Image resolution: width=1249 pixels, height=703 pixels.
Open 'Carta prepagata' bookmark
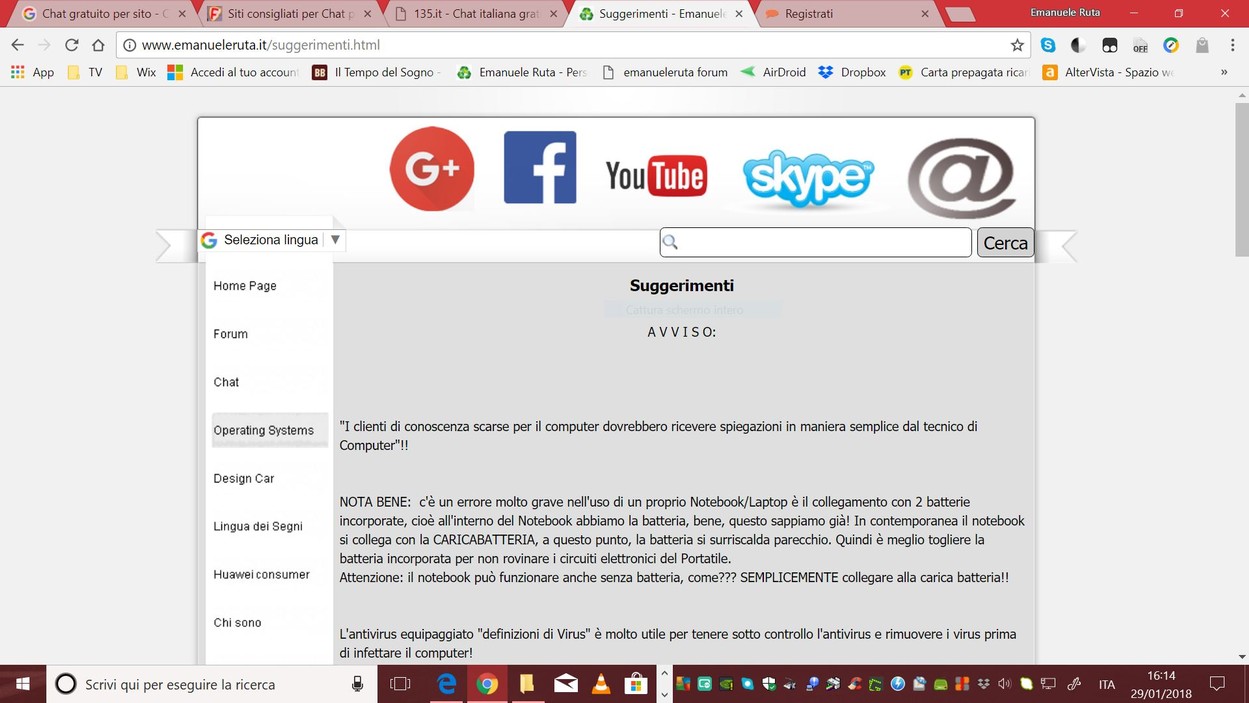(965, 72)
